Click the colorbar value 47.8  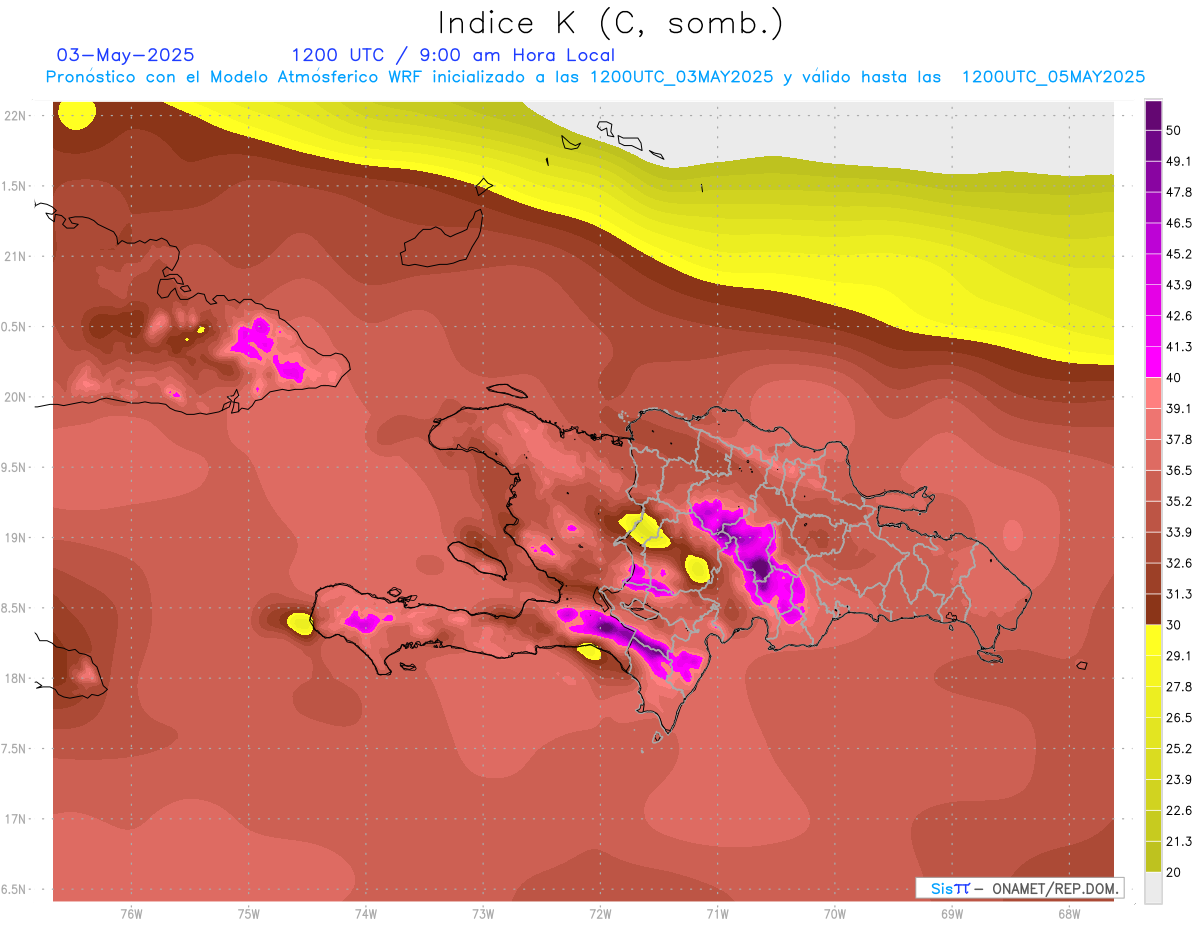(x=1178, y=192)
